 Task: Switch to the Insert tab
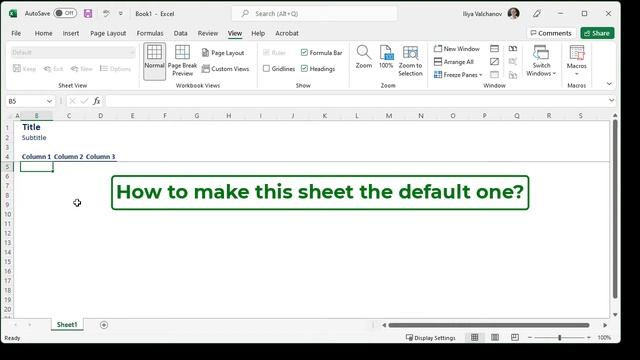pyautogui.click(x=71, y=33)
